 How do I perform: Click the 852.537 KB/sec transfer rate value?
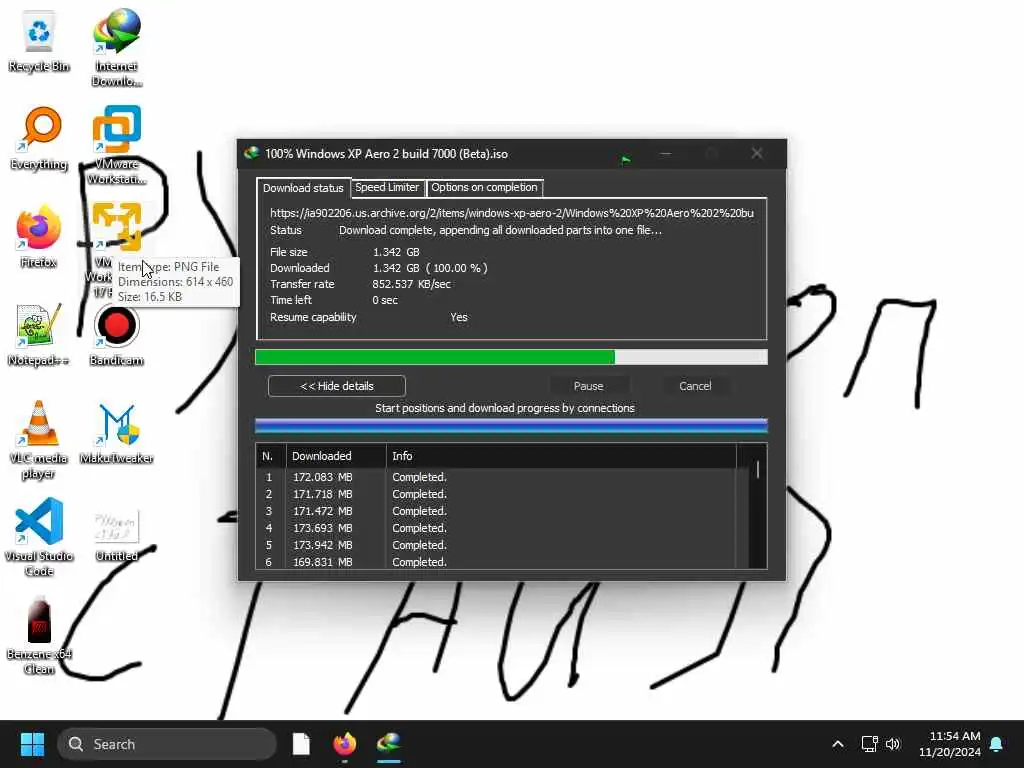pyautogui.click(x=411, y=284)
